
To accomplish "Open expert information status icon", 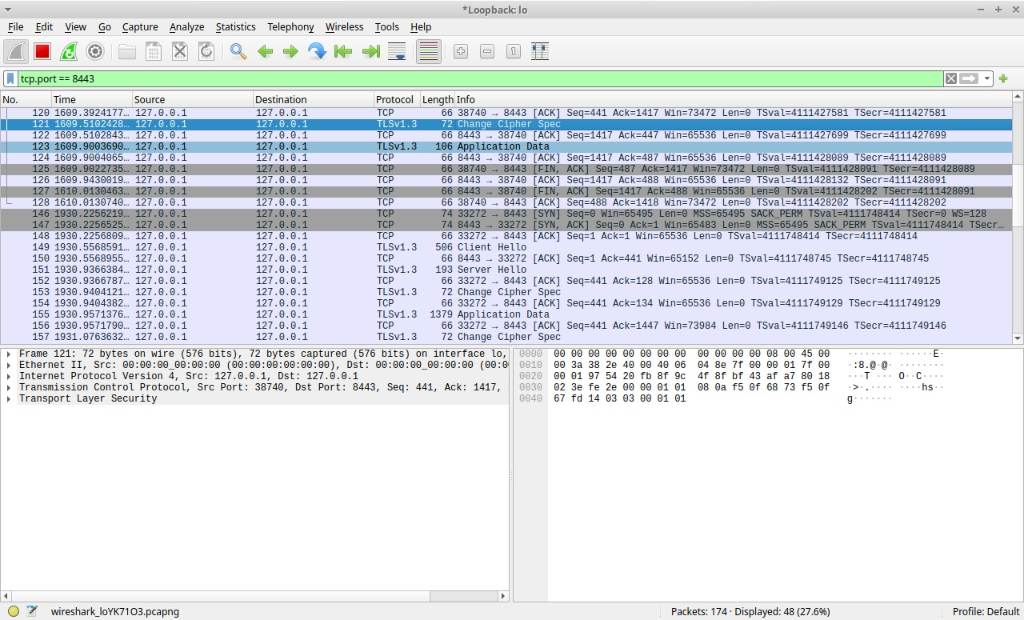I will (13, 612).
